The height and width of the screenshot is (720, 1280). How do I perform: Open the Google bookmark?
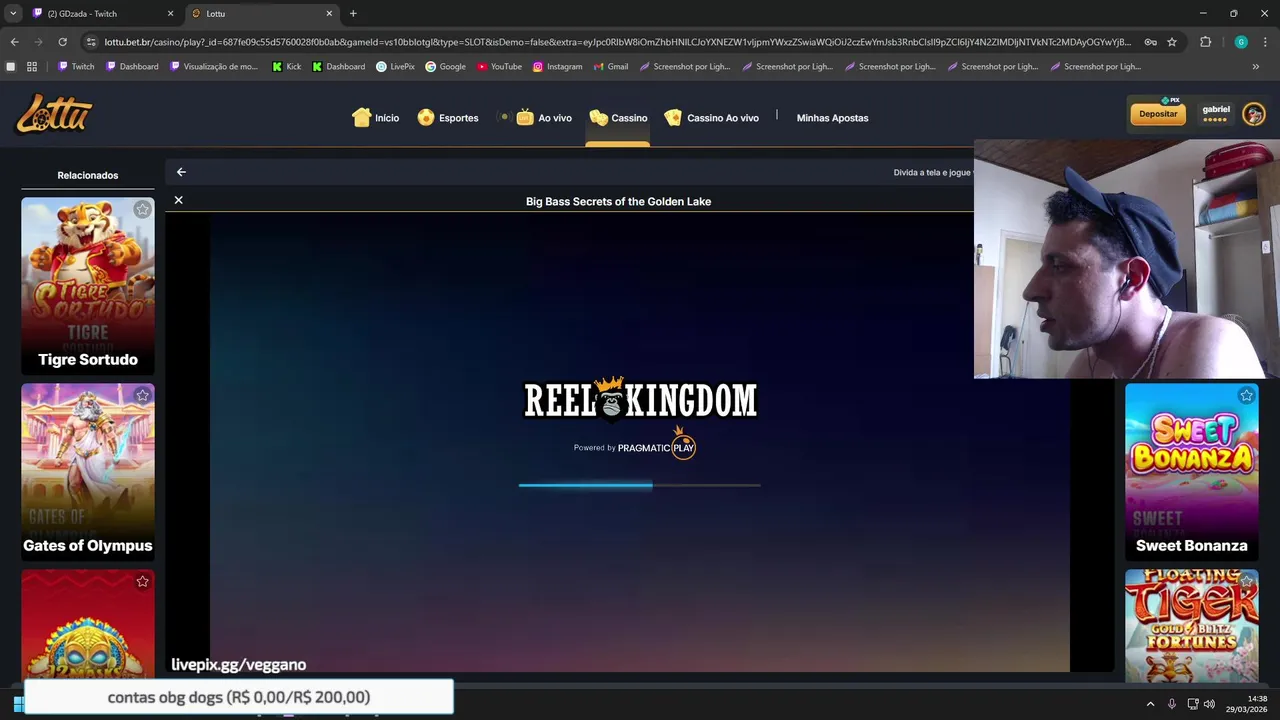[x=445, y=67]
